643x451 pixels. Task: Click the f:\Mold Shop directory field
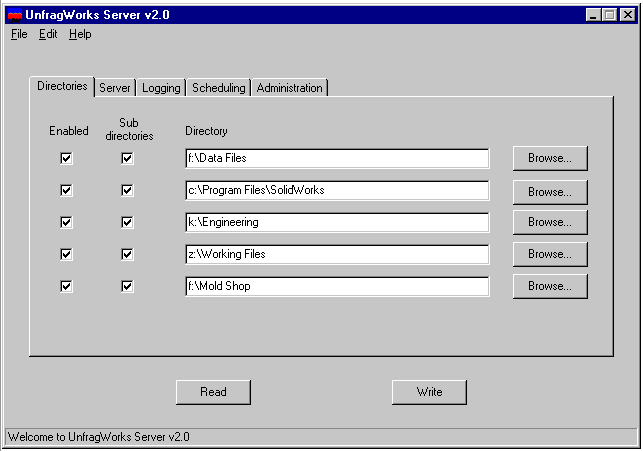coord(337,286)
